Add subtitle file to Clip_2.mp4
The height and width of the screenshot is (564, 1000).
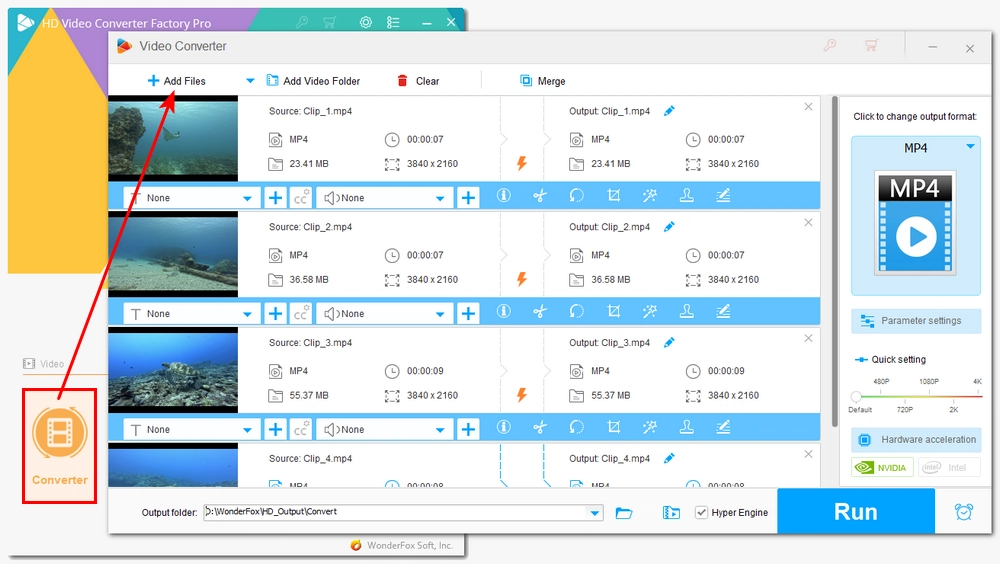[276, 314]
